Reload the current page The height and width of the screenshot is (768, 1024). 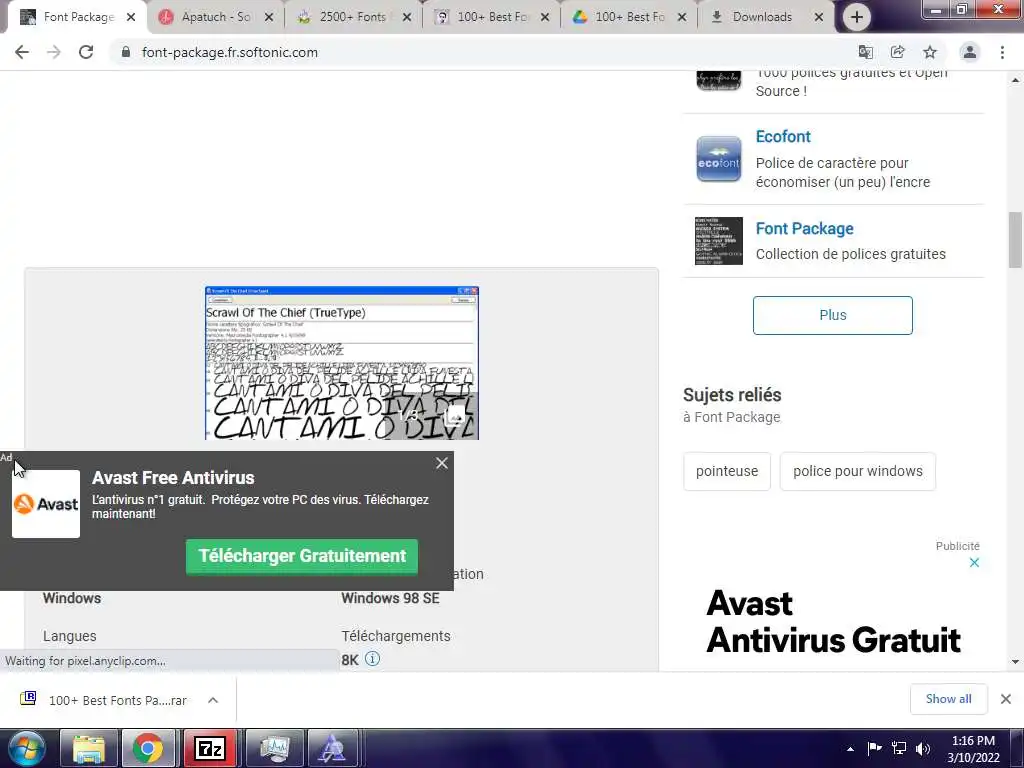pos(86,52)
